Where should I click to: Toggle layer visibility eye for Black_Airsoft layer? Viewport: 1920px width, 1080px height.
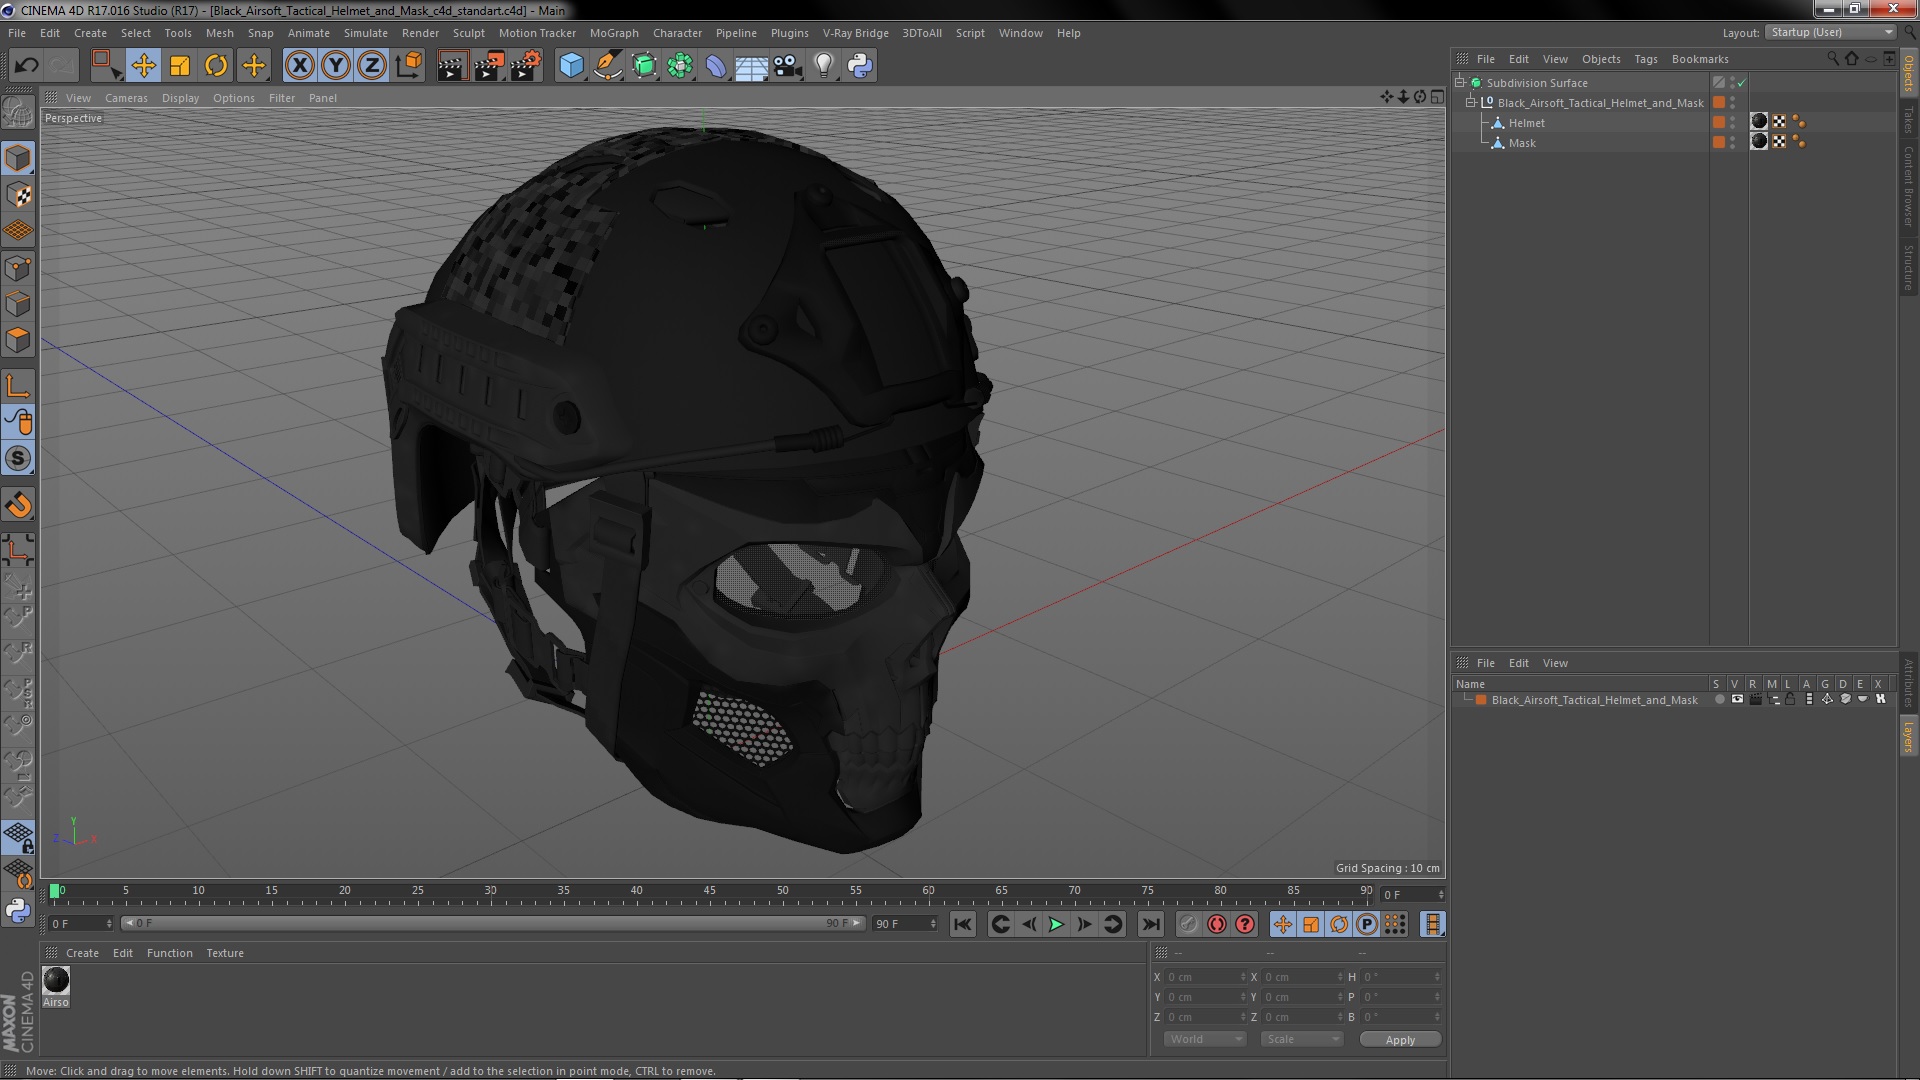point(1737,699)
